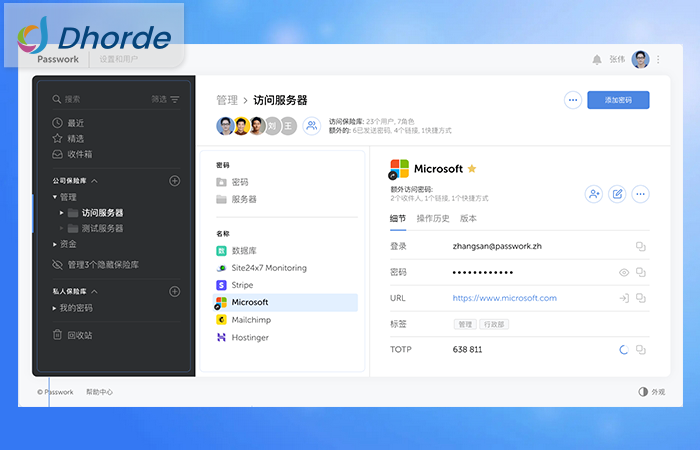Add a vault with 私人保险库 plus icon
The image size is (700, 450).
click(175, 292)
